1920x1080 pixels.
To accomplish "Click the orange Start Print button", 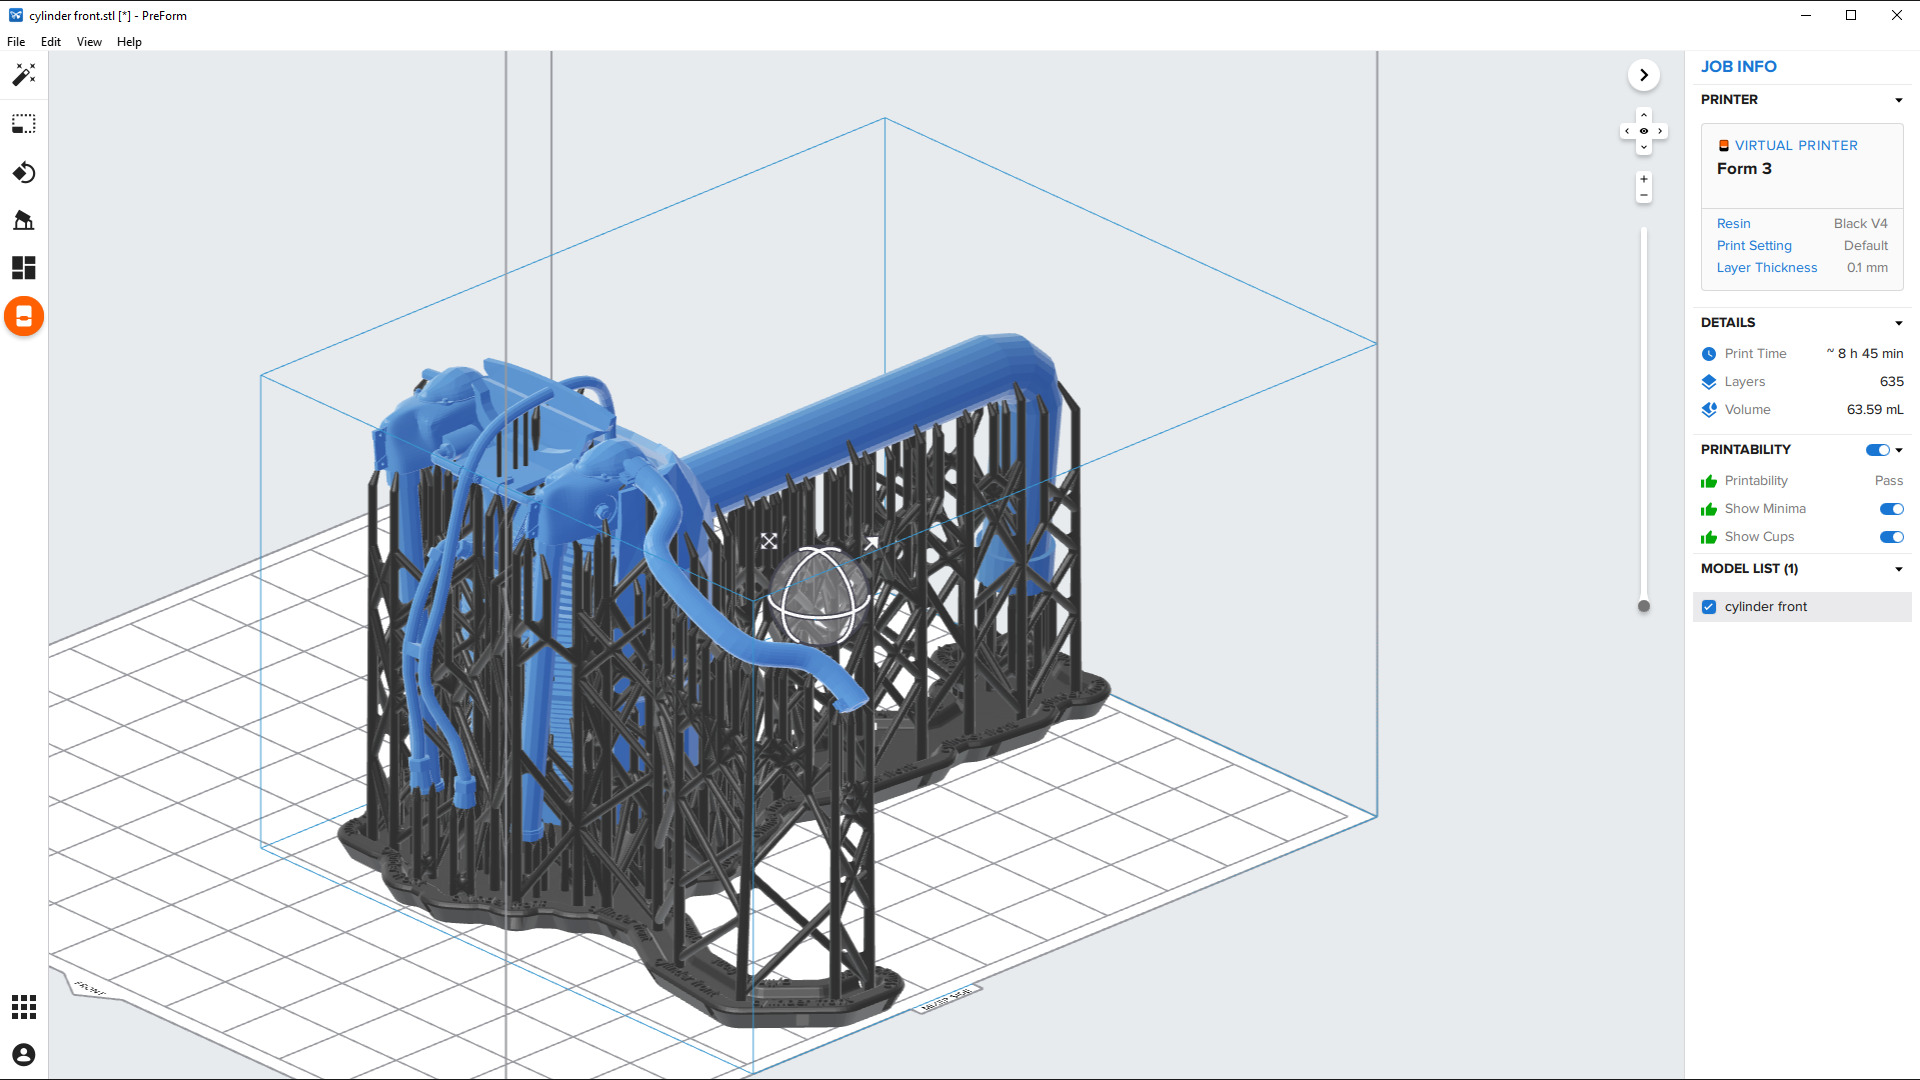I will pos(24,317).
